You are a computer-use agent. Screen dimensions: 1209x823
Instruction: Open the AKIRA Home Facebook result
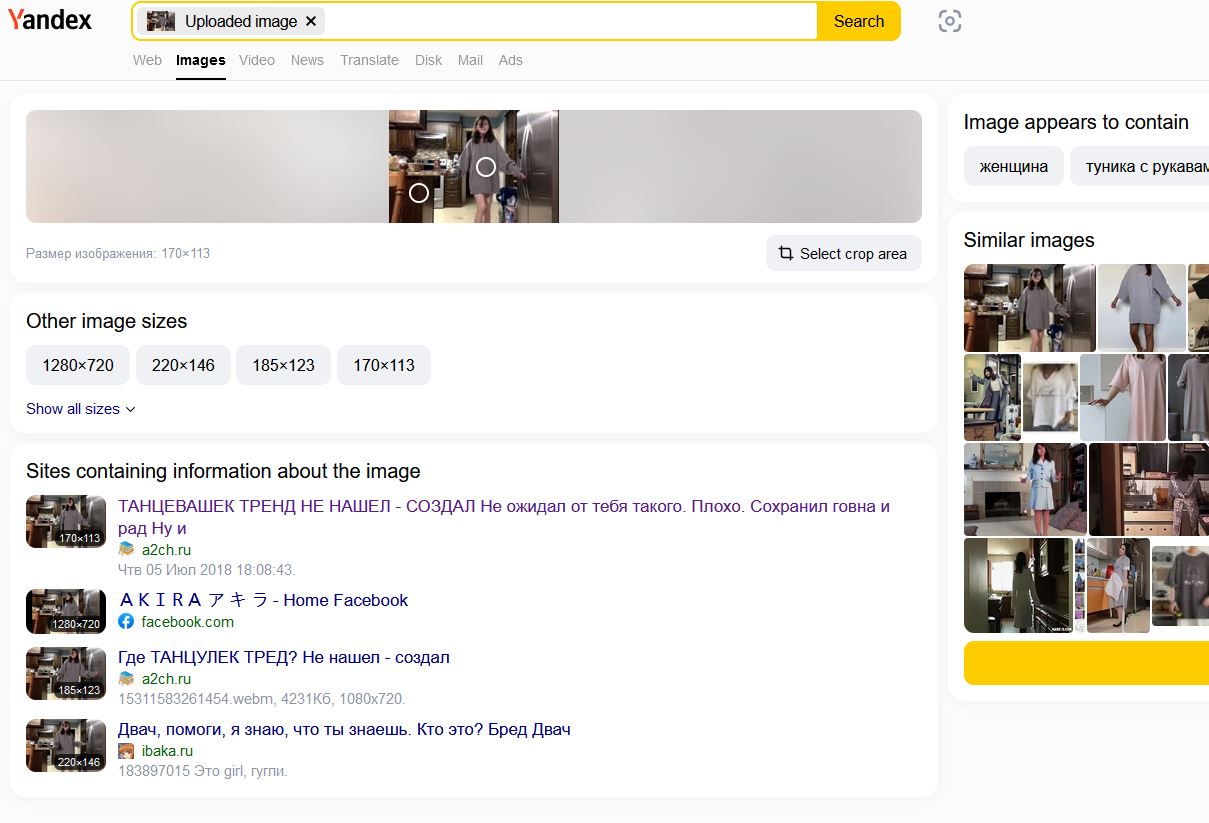263,600
